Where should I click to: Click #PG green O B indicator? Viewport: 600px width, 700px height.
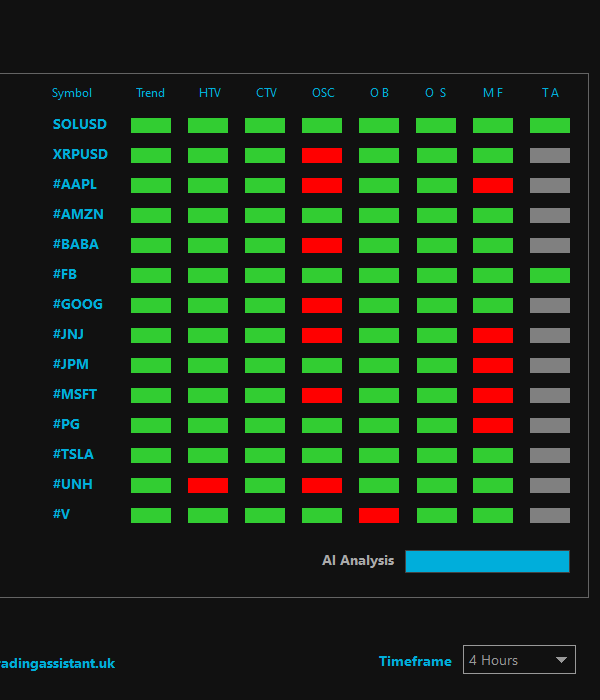coord(379,425)
